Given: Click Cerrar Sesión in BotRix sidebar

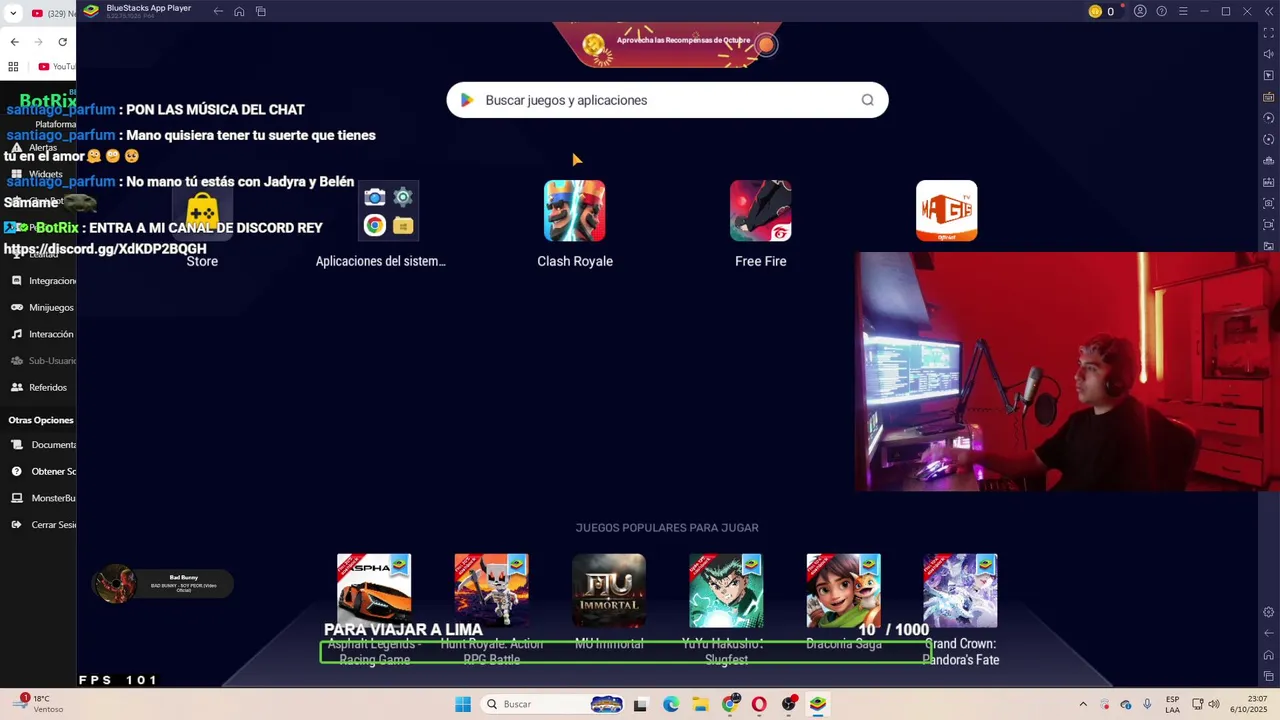Looking at the screenshot, I should pyautogui.click(x=43, y=525).
